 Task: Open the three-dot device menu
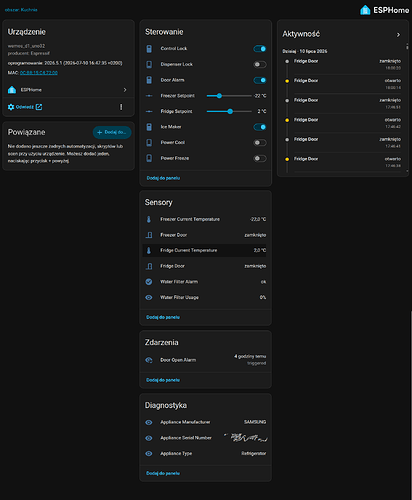pos(121,107)
